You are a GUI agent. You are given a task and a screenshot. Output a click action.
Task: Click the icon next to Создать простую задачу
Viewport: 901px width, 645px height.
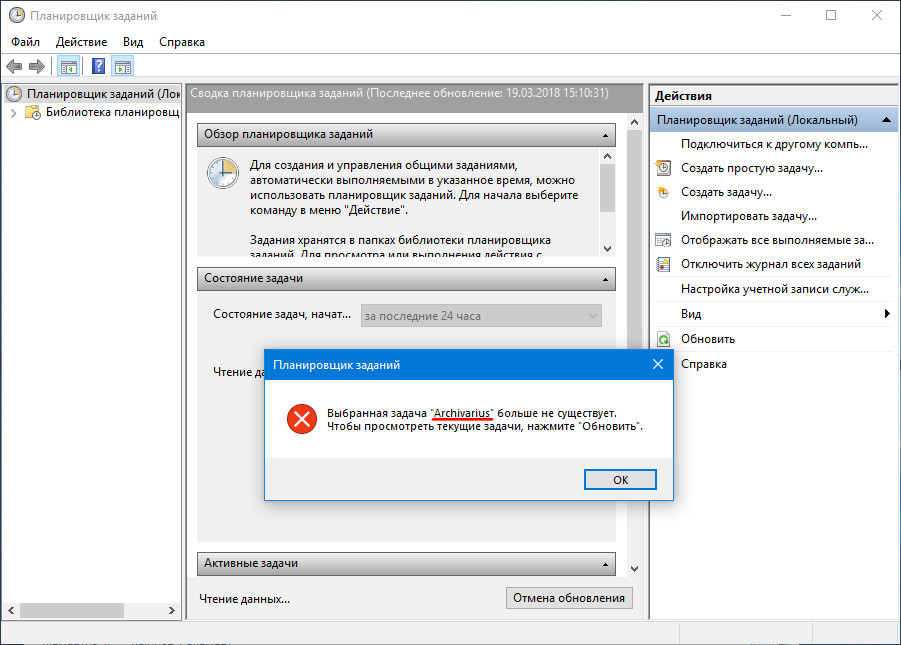pyautogui.click(x=663, y=168)
